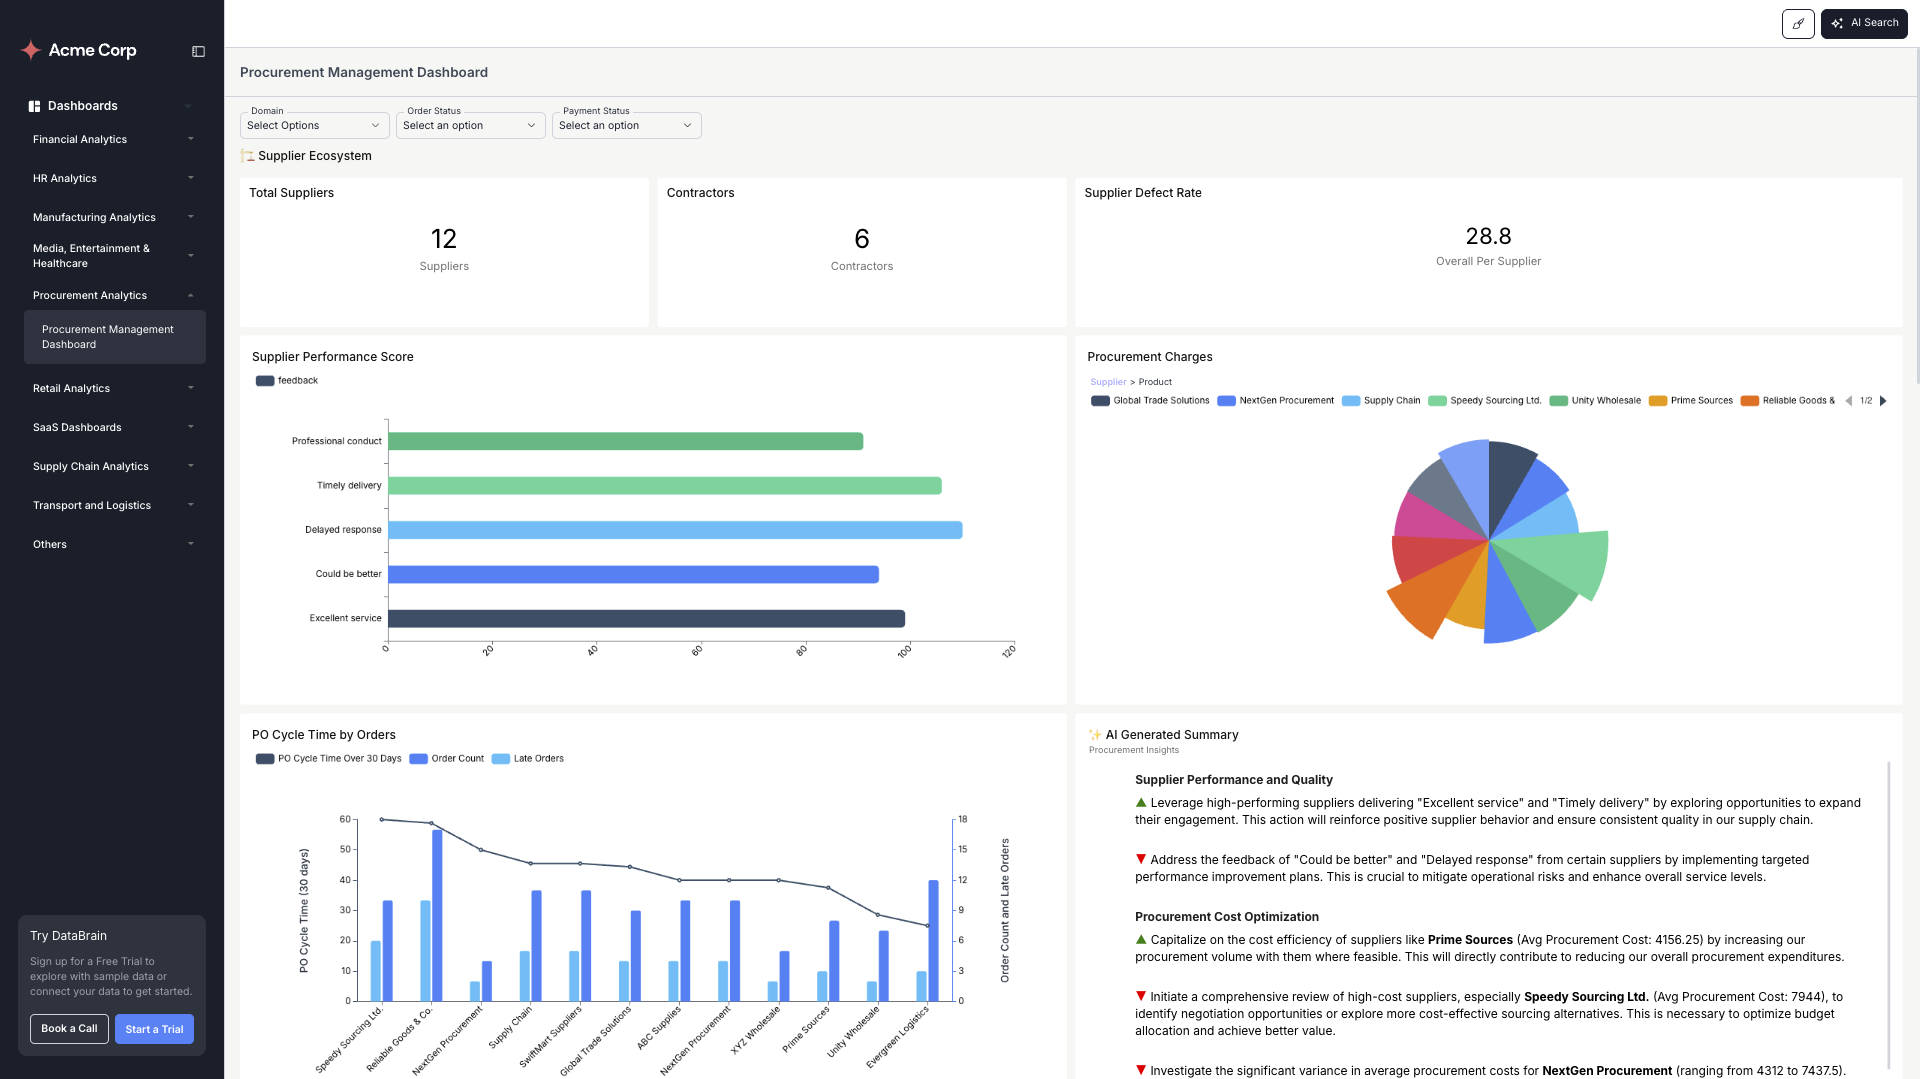This screenshot has height=1079, width=1920.
Task: Click the Timely delivery bar
Action: pyautogui.click(x=665, y=486)
